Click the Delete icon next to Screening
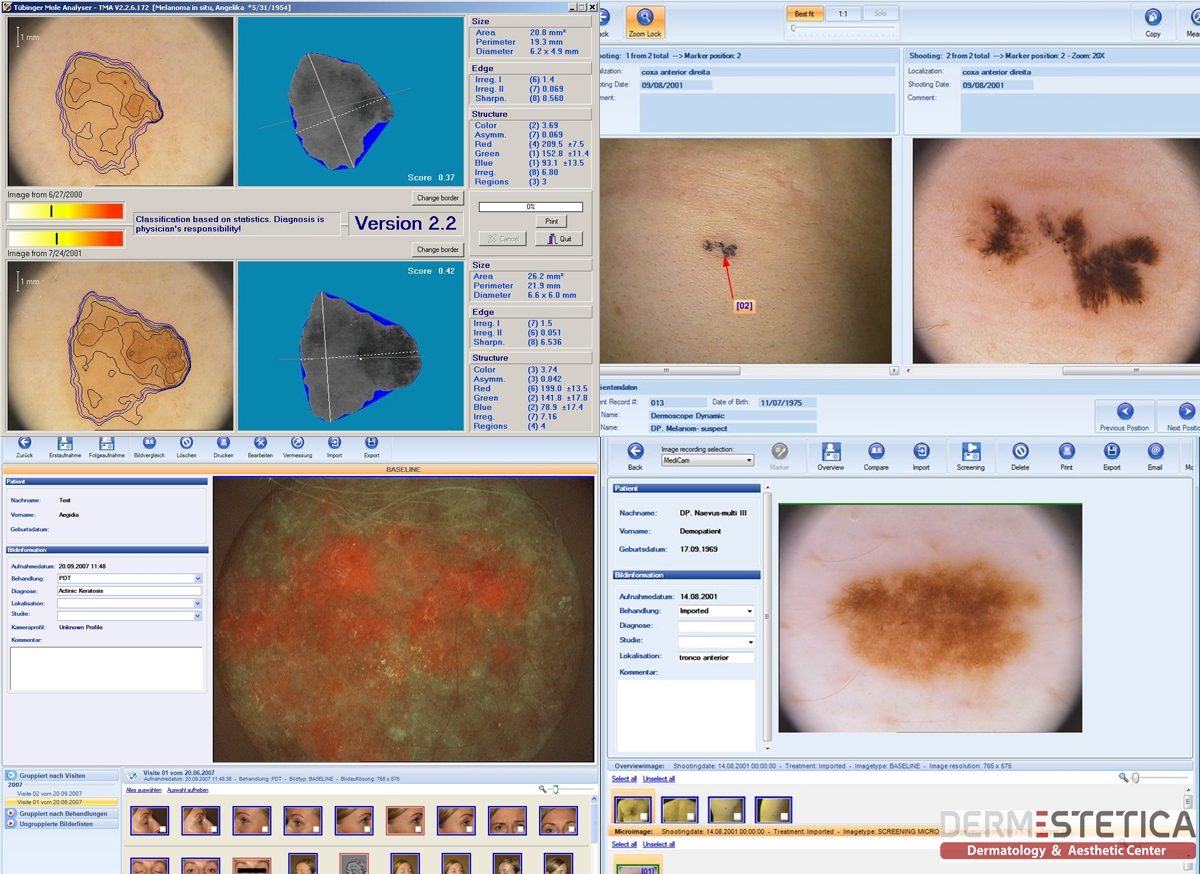This screenshot has height=874, width=1200. 1020,452
